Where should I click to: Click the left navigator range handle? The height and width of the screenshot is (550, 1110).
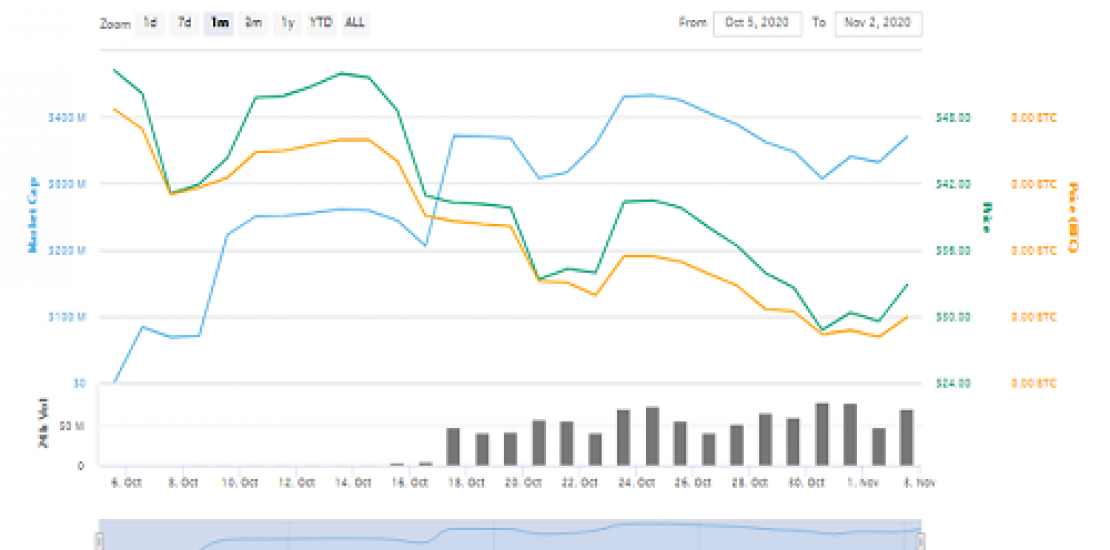(99, 541)
